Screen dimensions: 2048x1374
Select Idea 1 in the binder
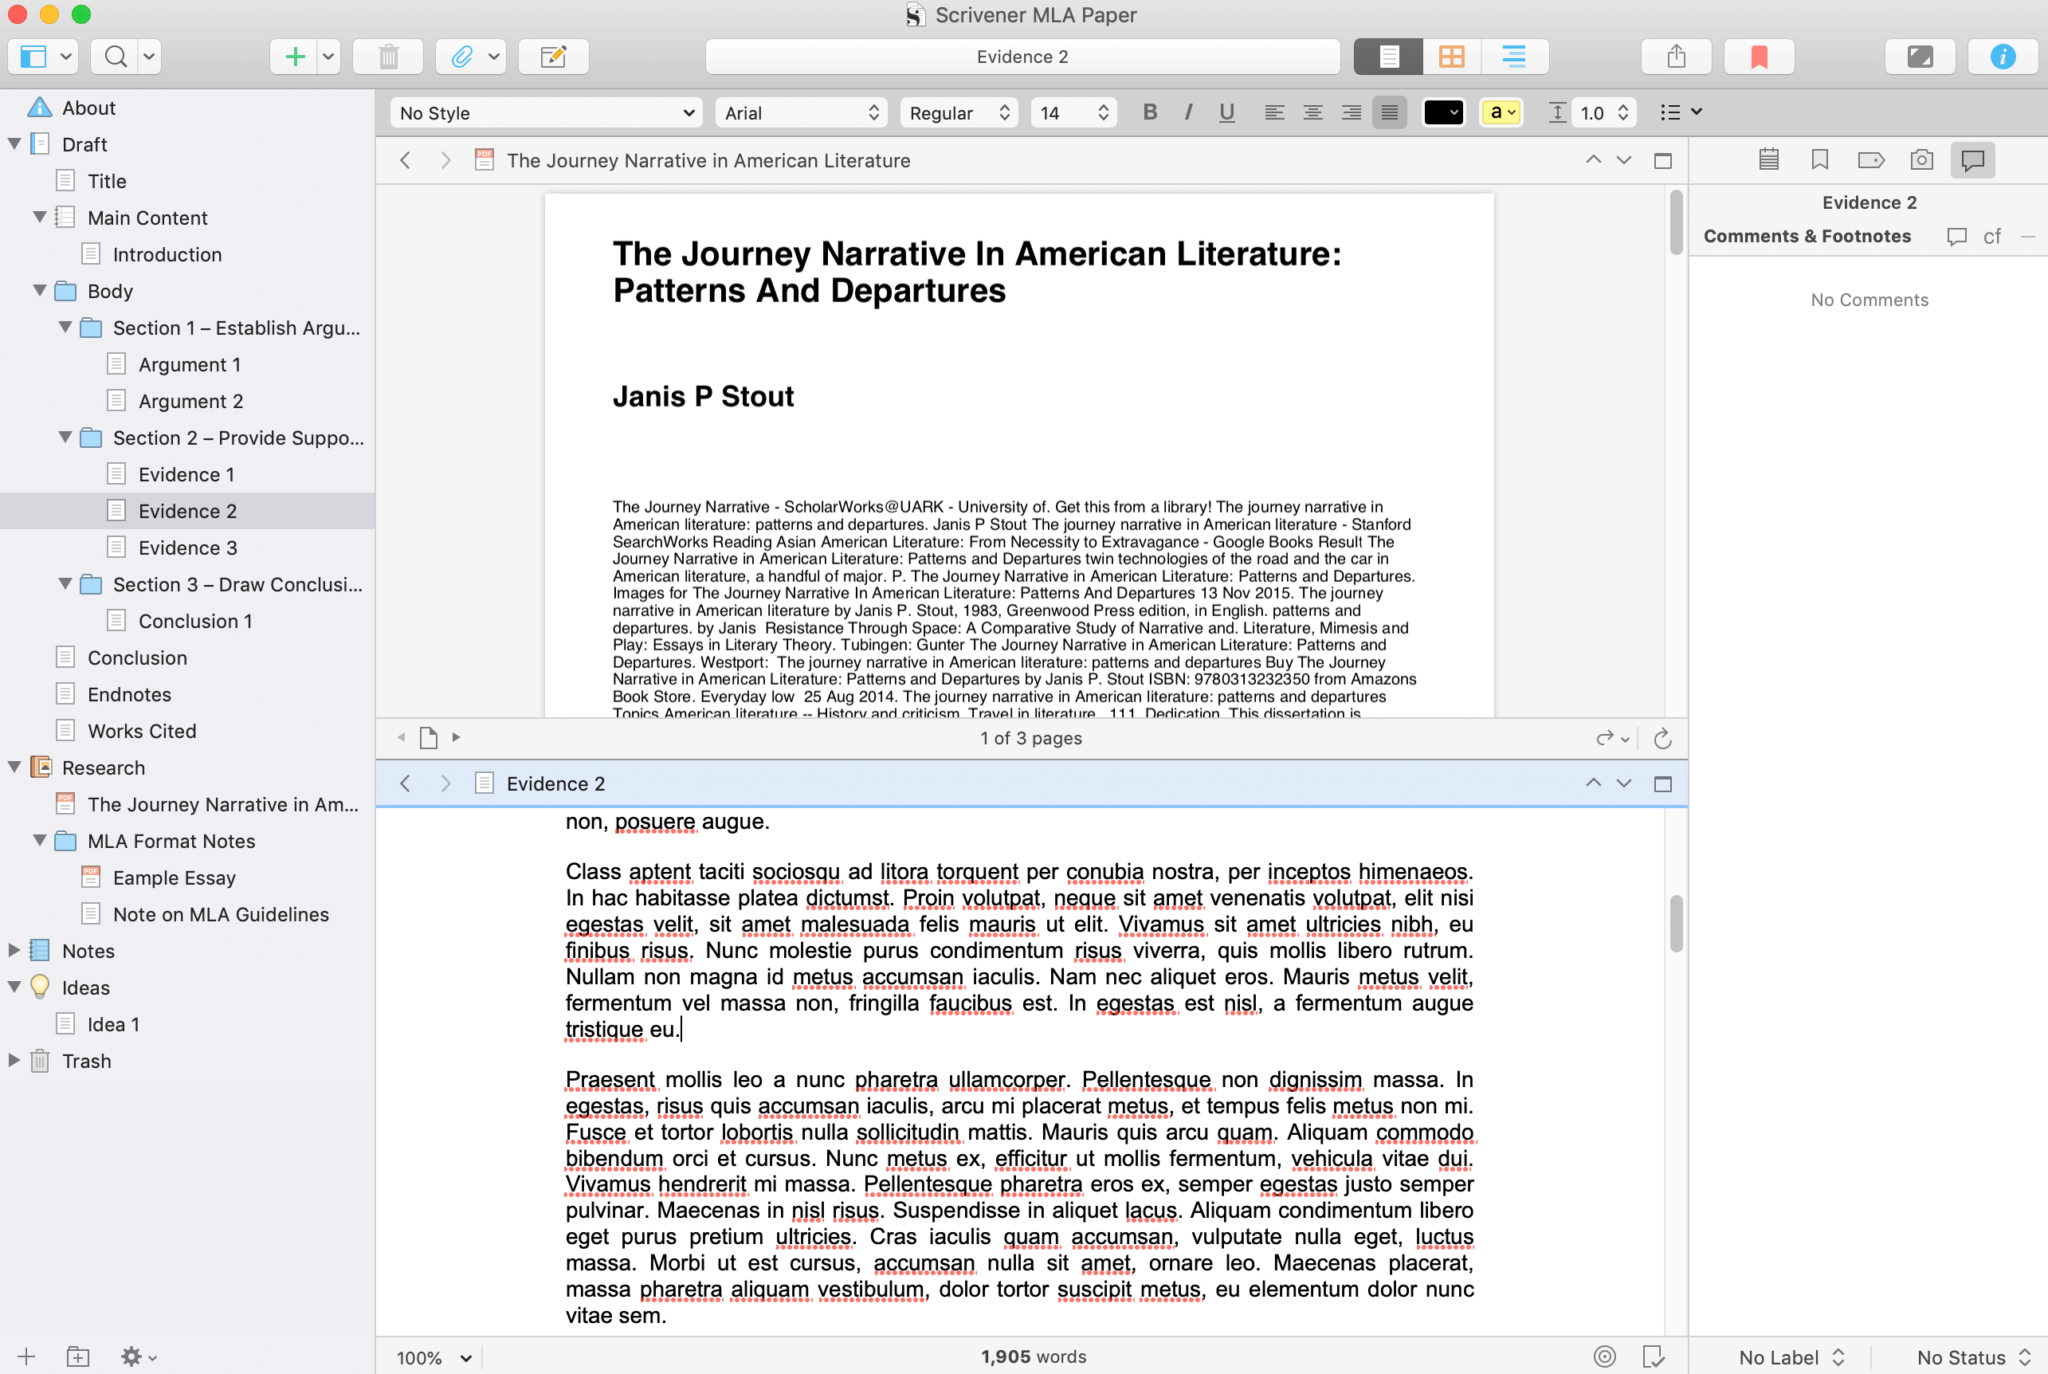(x=187, y=1024)
